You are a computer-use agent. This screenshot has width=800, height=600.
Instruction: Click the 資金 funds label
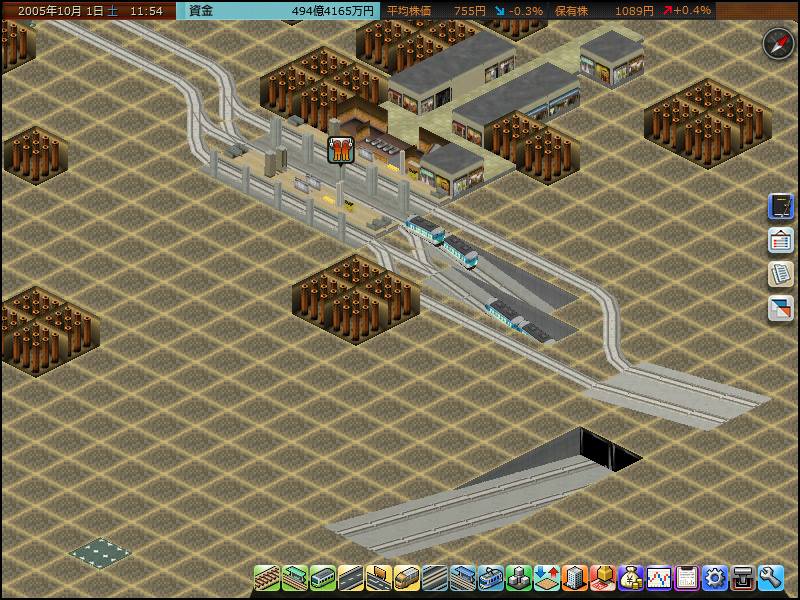tap(201, 11)
